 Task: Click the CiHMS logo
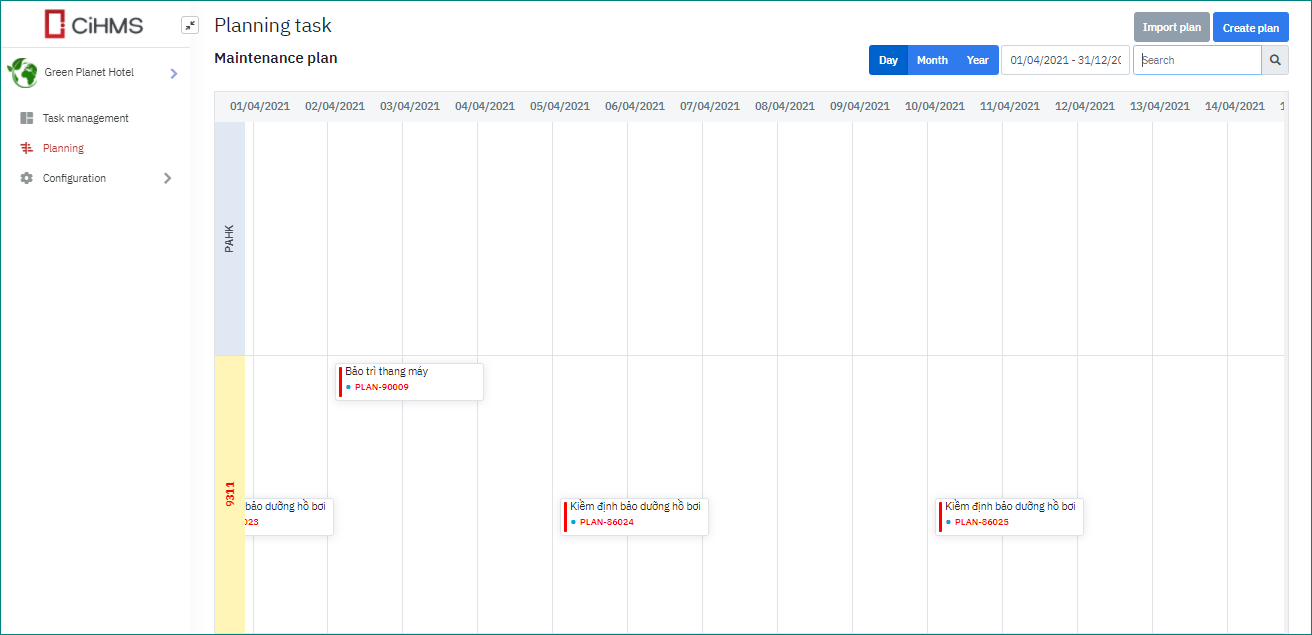point(94,25)
